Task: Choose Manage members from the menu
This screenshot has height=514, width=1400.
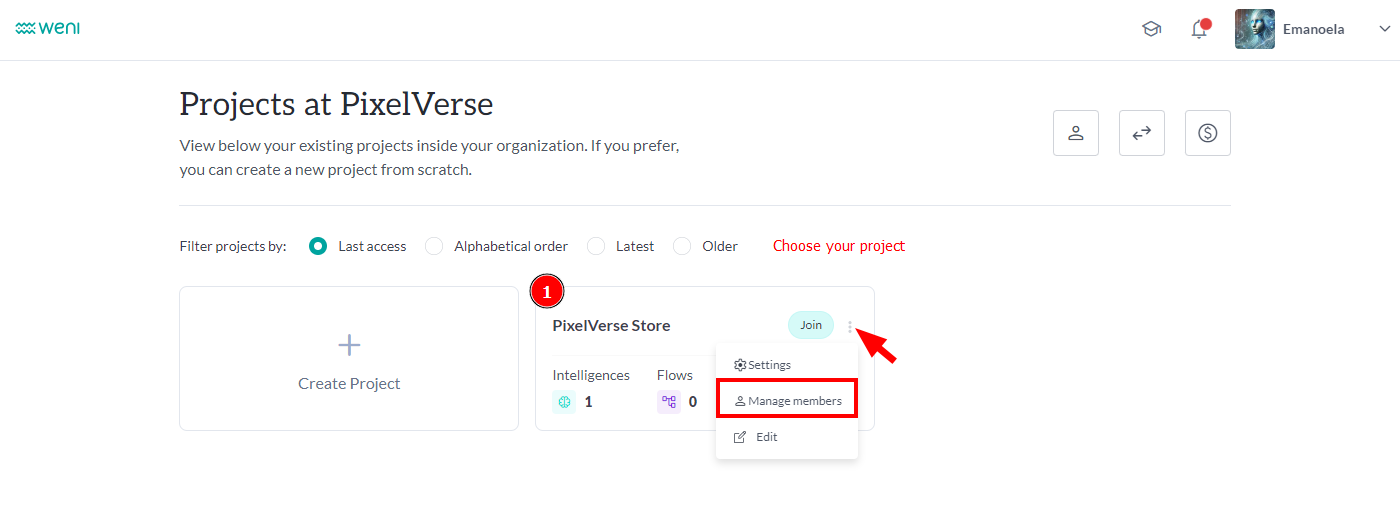Action: coord(787,401)
